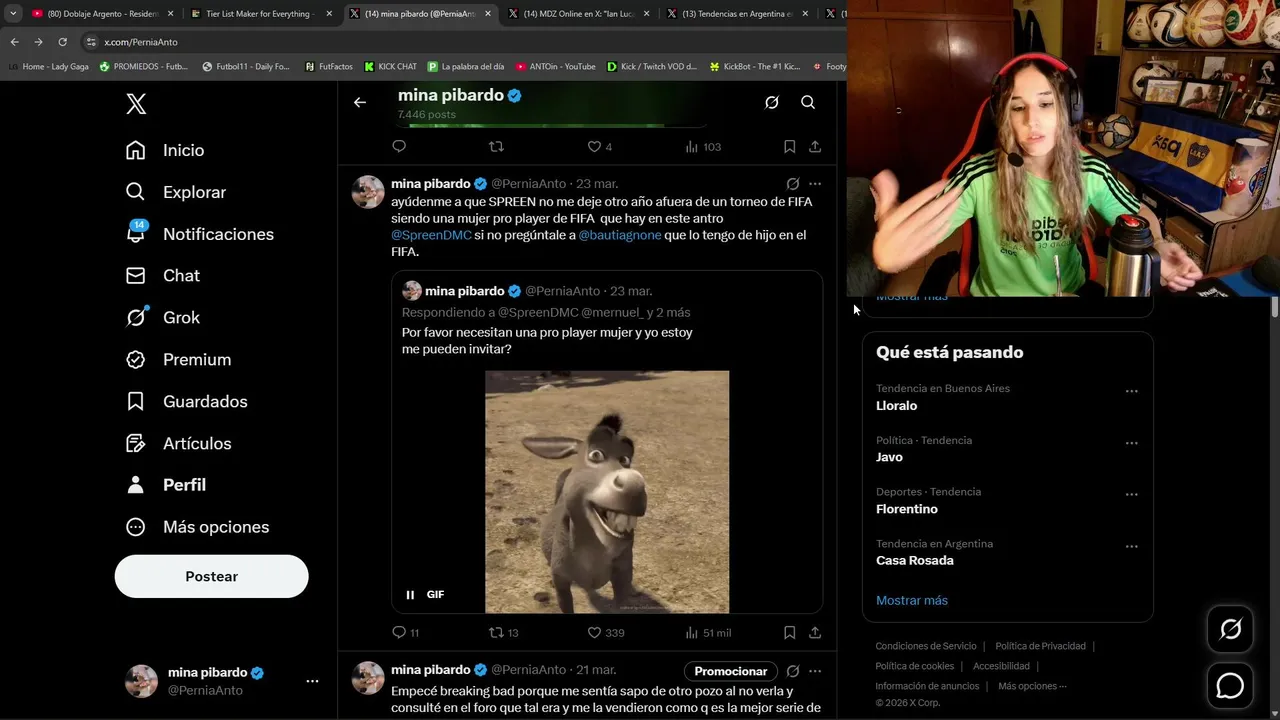Image resolution: width=1280 pixels, height=720 pixels.
Task: Bookmark the SPREEN FIFA post
Action: (789, 632)
